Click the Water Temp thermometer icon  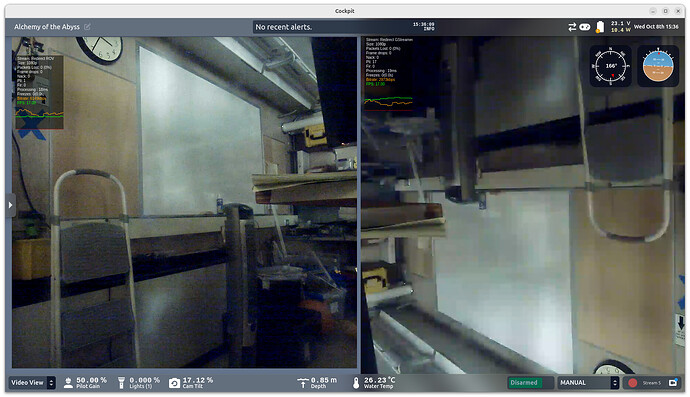[356, 383]
